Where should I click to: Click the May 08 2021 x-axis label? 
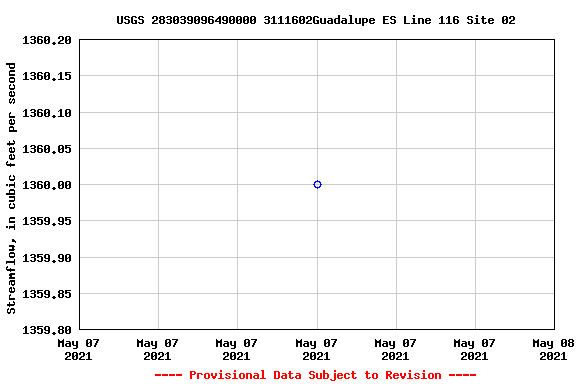pos(553,349)
